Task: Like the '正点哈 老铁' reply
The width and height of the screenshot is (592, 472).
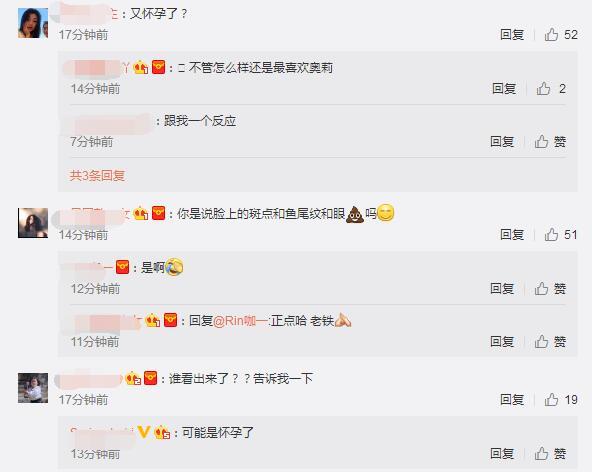Action: (550, 342)
